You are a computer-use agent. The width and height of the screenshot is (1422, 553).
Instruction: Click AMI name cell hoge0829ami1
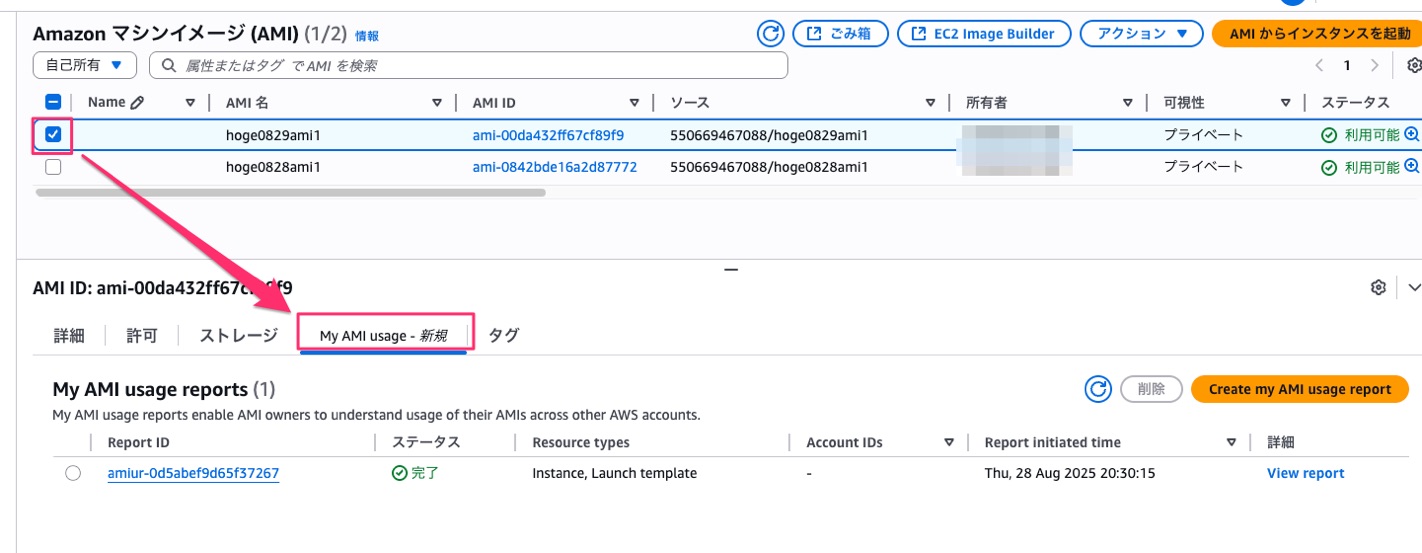273,135
